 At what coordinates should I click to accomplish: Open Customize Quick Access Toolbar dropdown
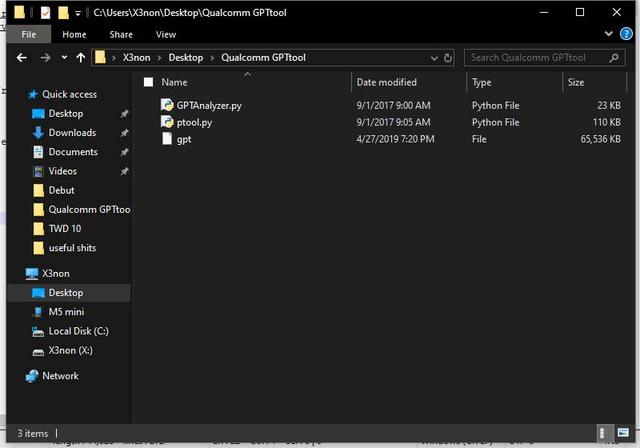point(78,13)
